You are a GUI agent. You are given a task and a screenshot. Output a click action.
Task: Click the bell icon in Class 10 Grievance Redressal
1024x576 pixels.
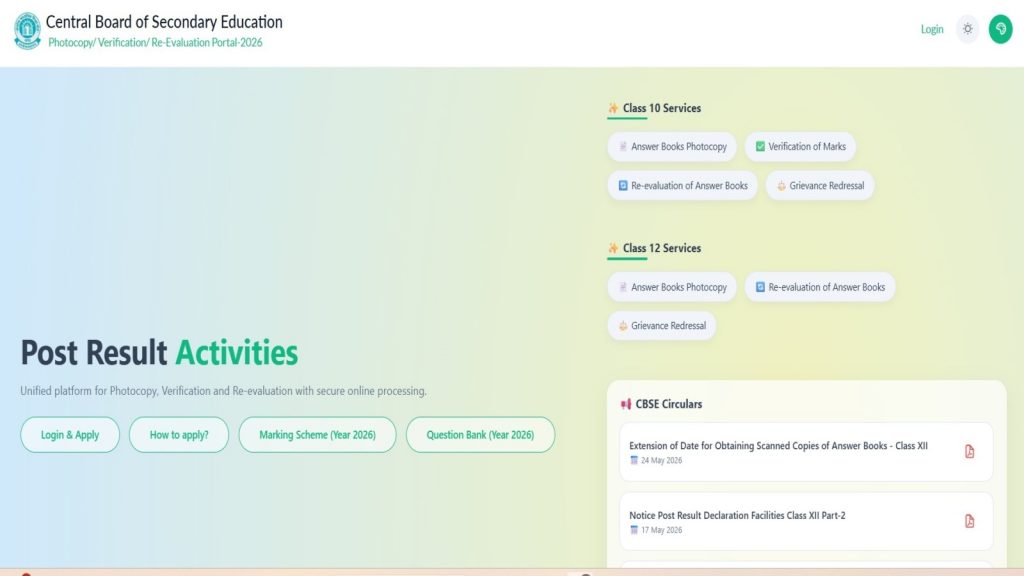(781, 186)
